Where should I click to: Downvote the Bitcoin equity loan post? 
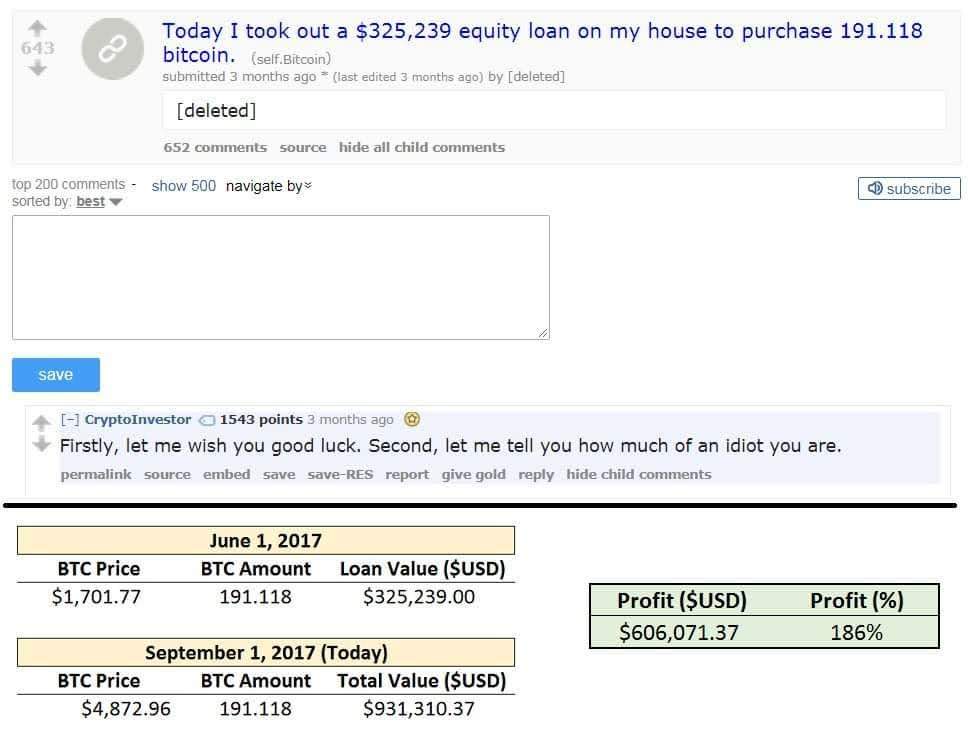pyautogui.click(x=37, y=68)
